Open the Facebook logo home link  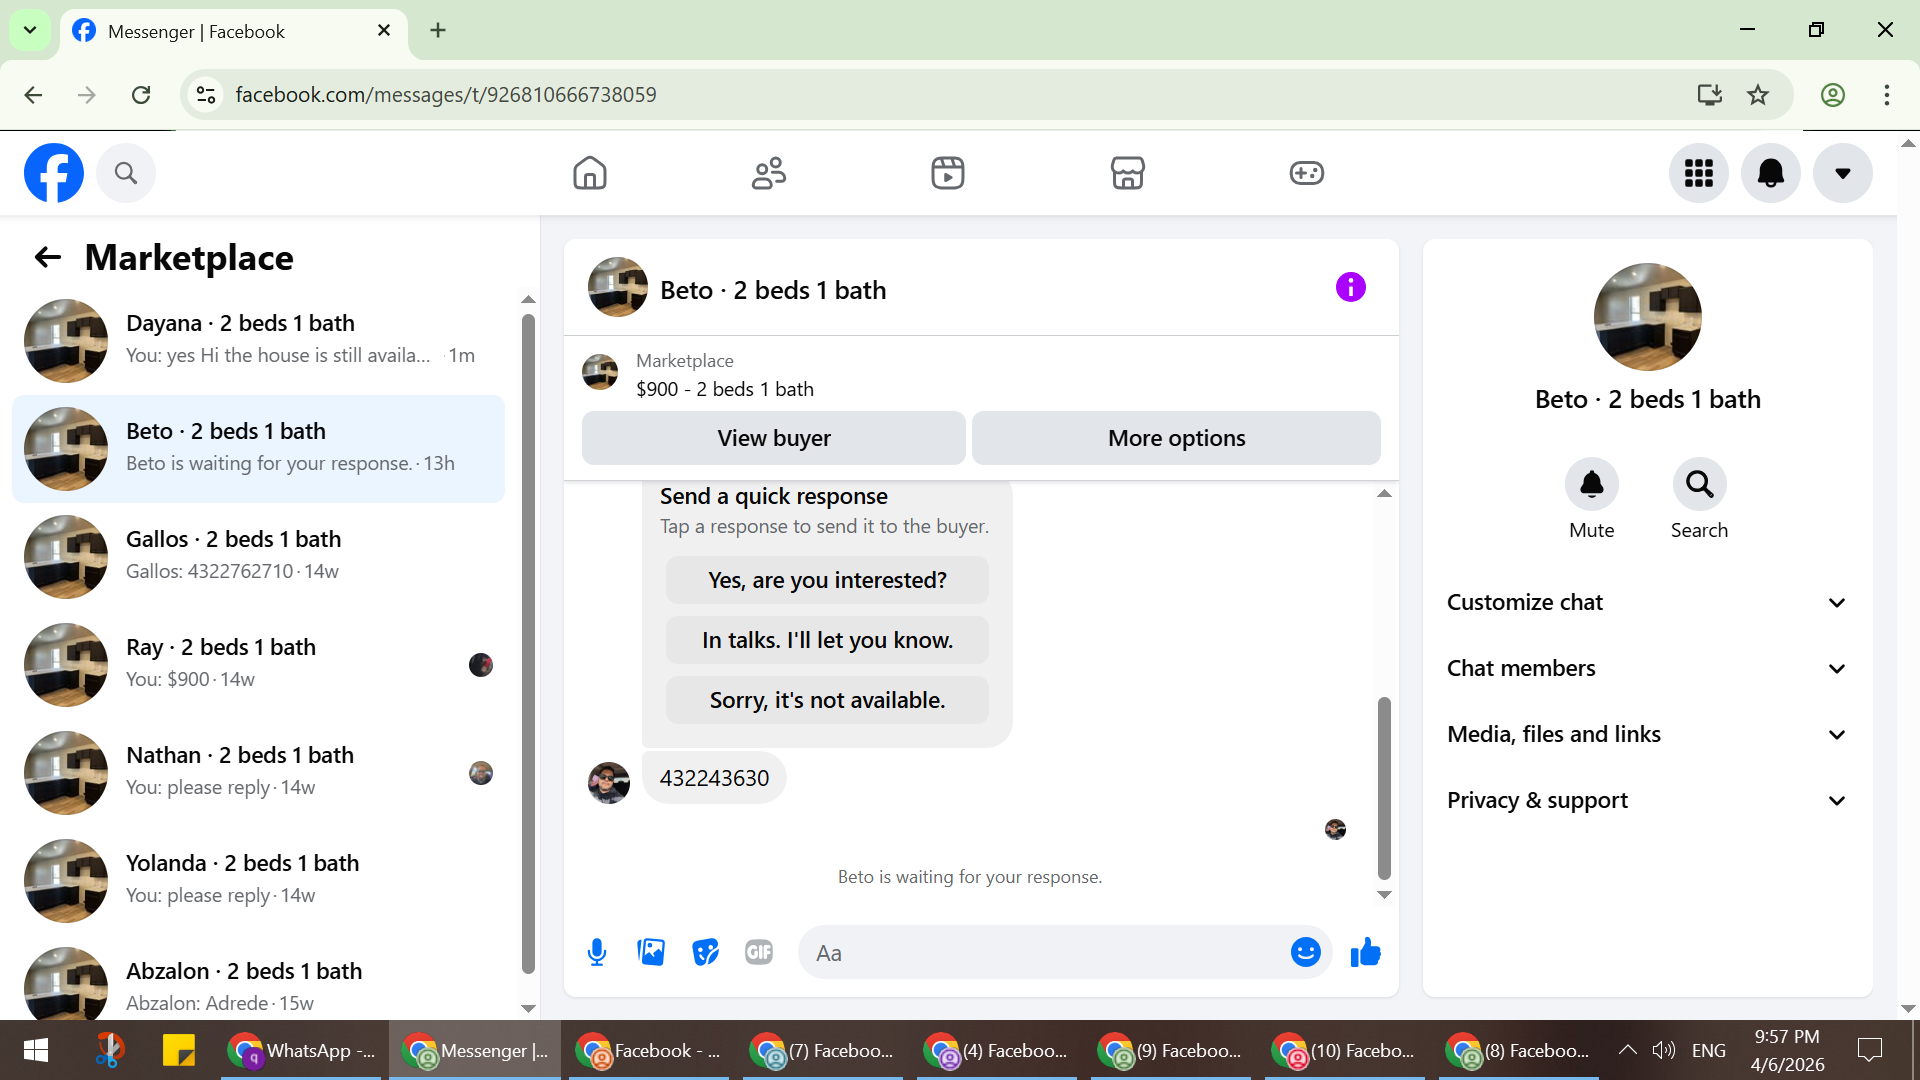(x=54, y=173)
